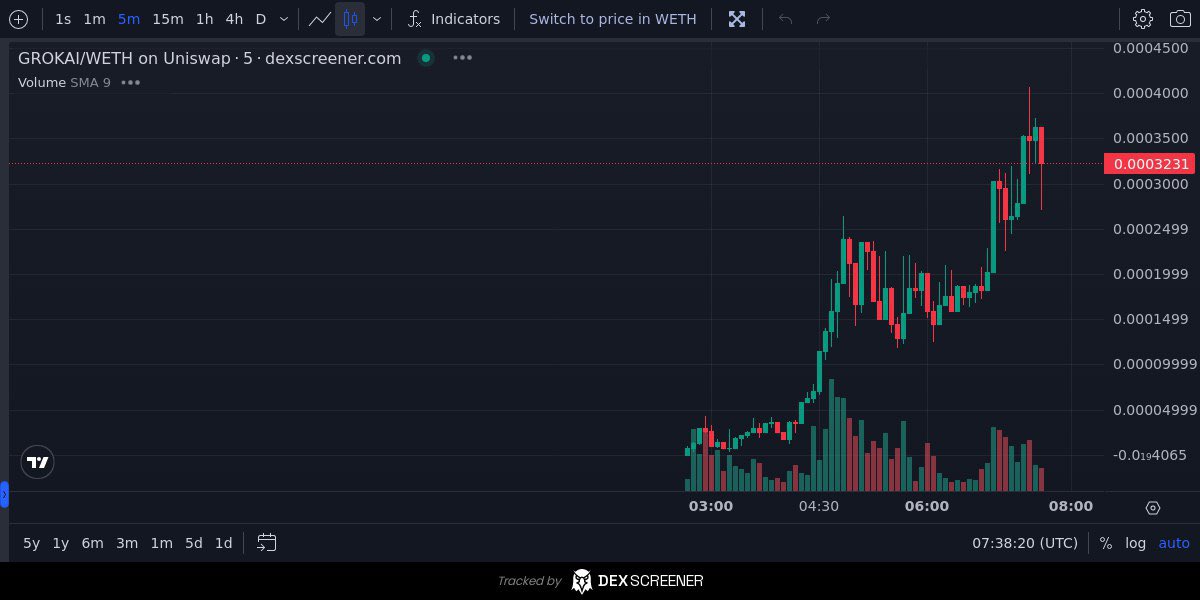Open time axis settings gear
This screenshot has width=1200, height=600.
pos(1152,507)
